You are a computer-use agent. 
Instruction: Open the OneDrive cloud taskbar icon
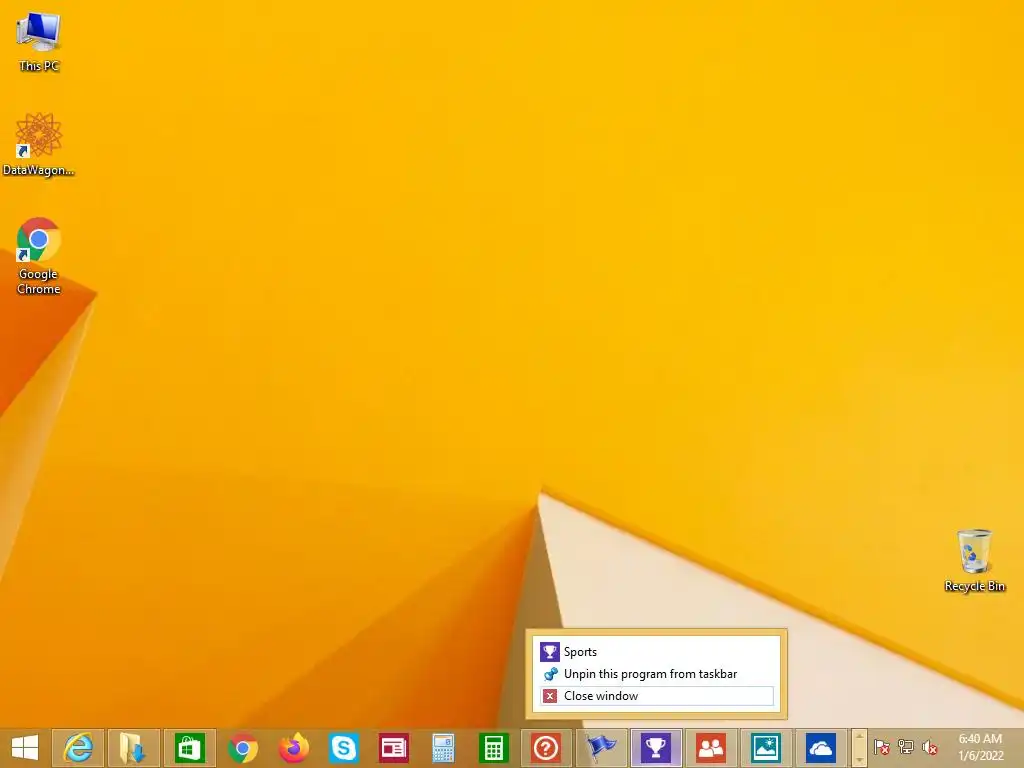pyautogui.click(x=821, y=748)
